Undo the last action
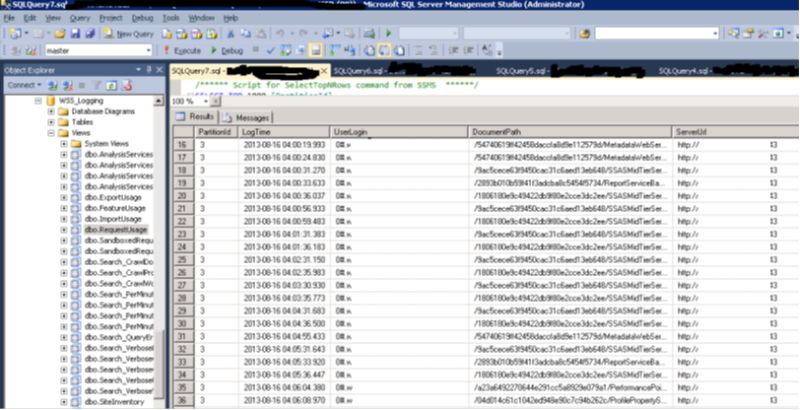Screen dimensions: 800x410 coord(281,34)
